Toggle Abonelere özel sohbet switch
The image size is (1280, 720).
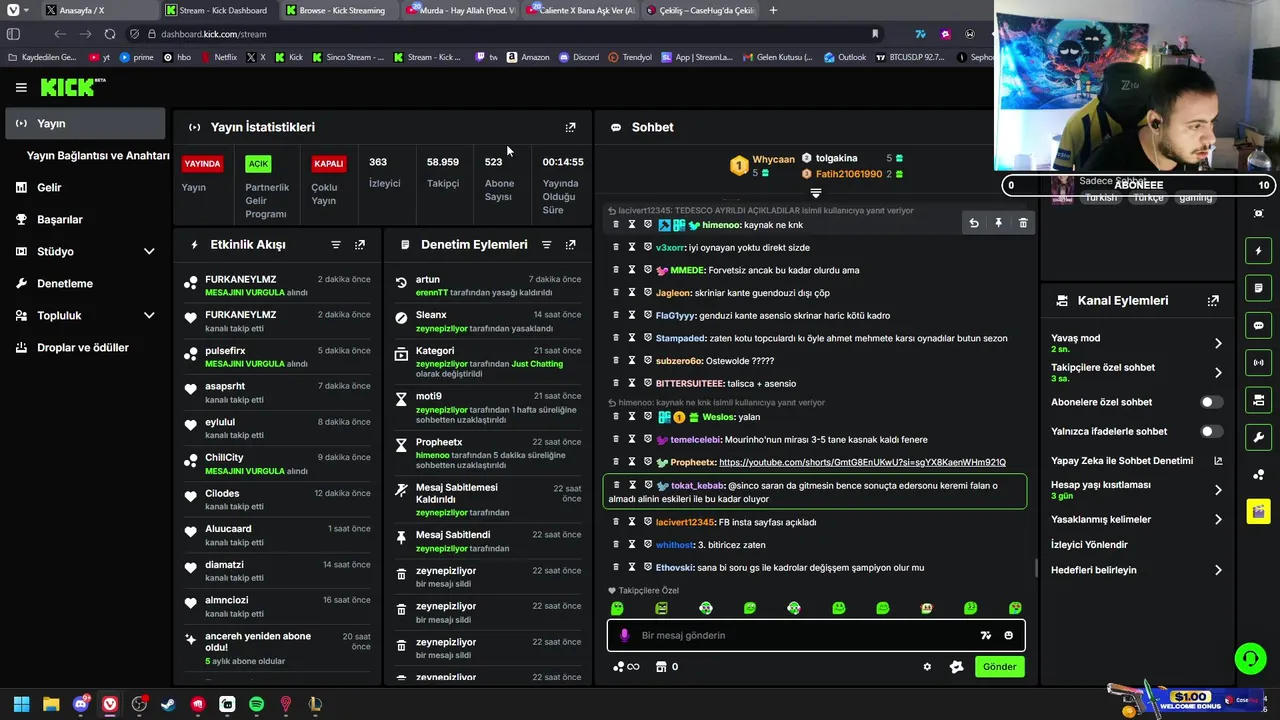click(1211, 402)
